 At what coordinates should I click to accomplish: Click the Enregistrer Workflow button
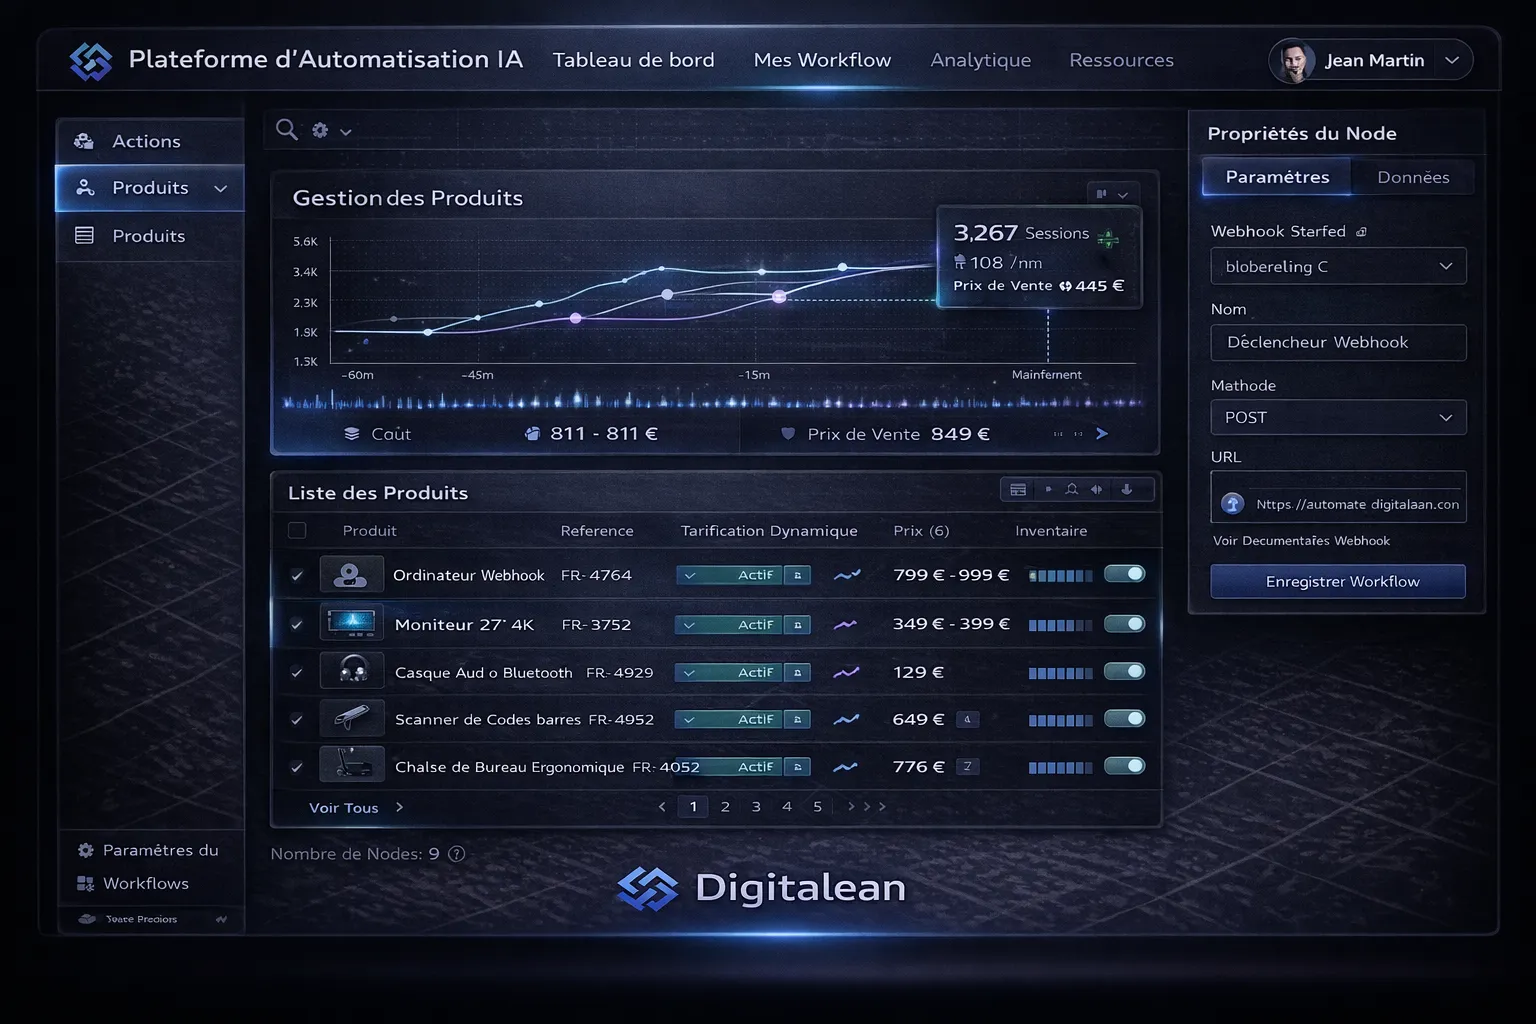click(1337, 581)
